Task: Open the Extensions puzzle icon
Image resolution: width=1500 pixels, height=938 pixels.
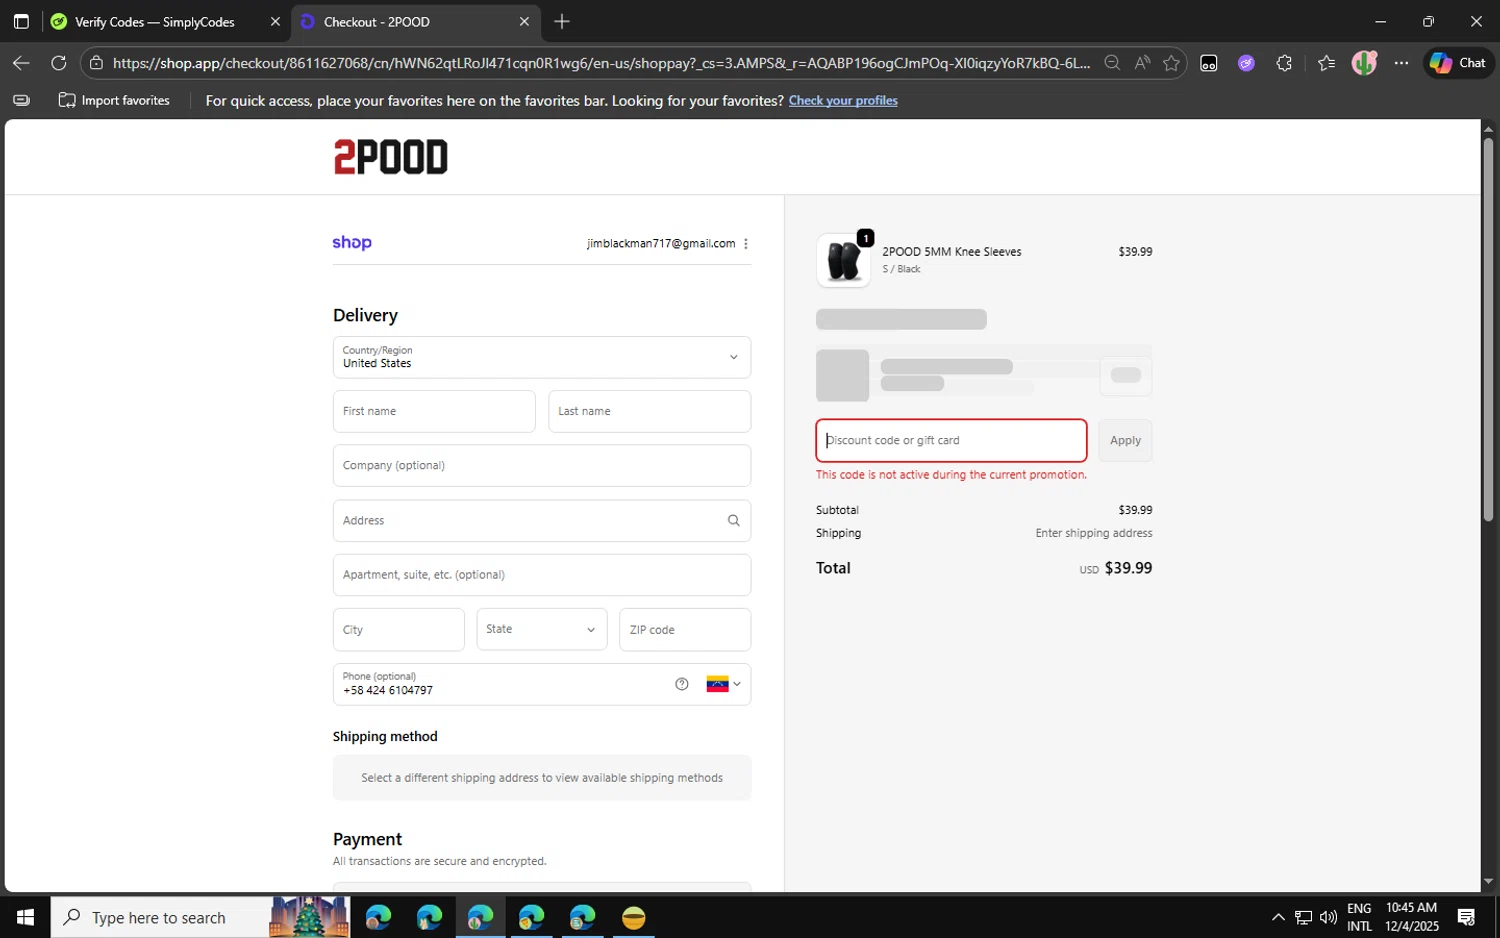Action: [x=1284, y=63]
